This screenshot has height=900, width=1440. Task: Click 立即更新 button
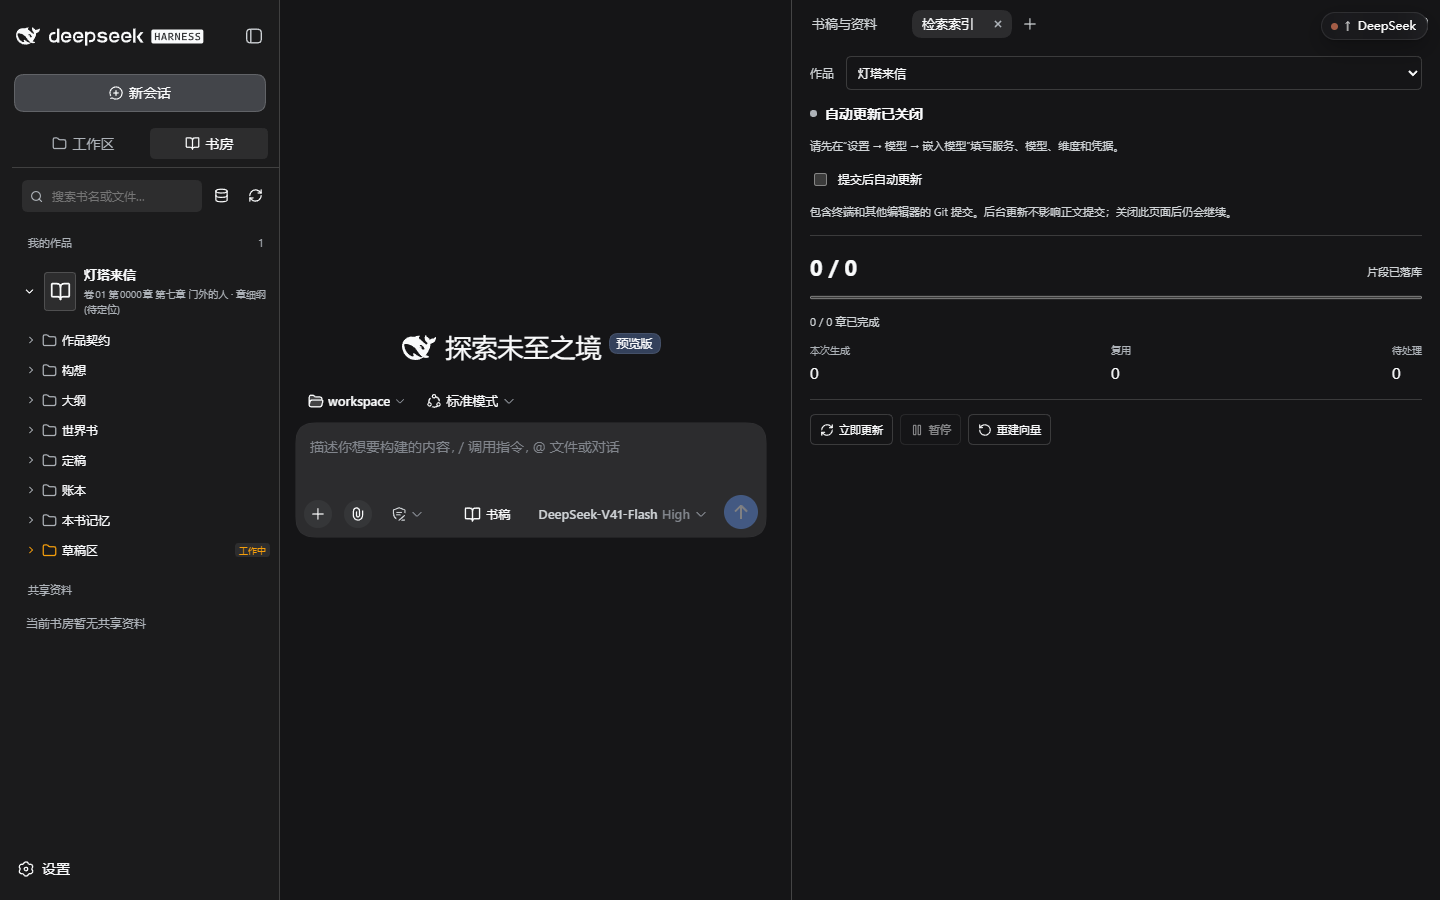click(851, 430)
